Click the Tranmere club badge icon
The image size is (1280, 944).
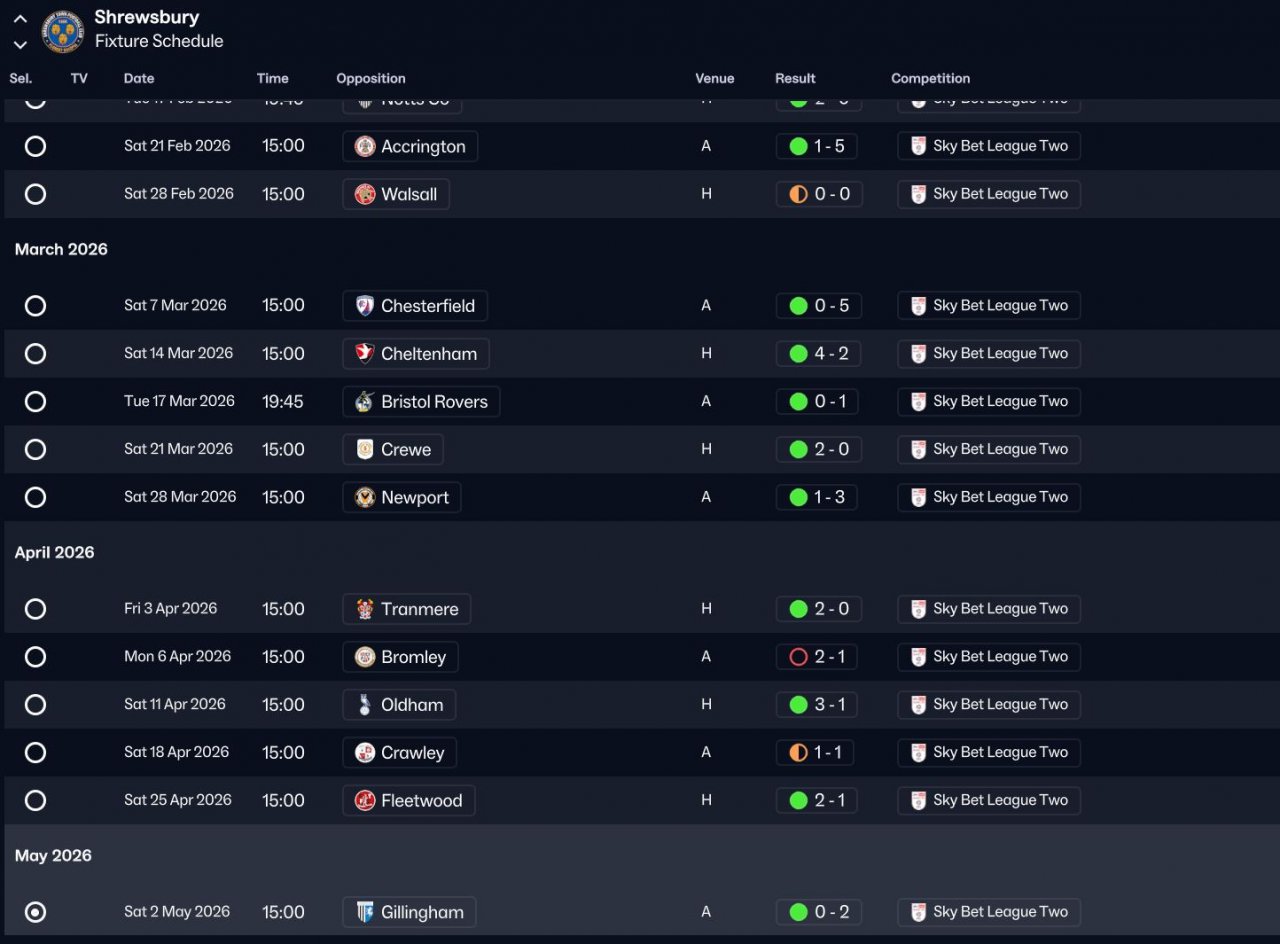click(365, 609)
